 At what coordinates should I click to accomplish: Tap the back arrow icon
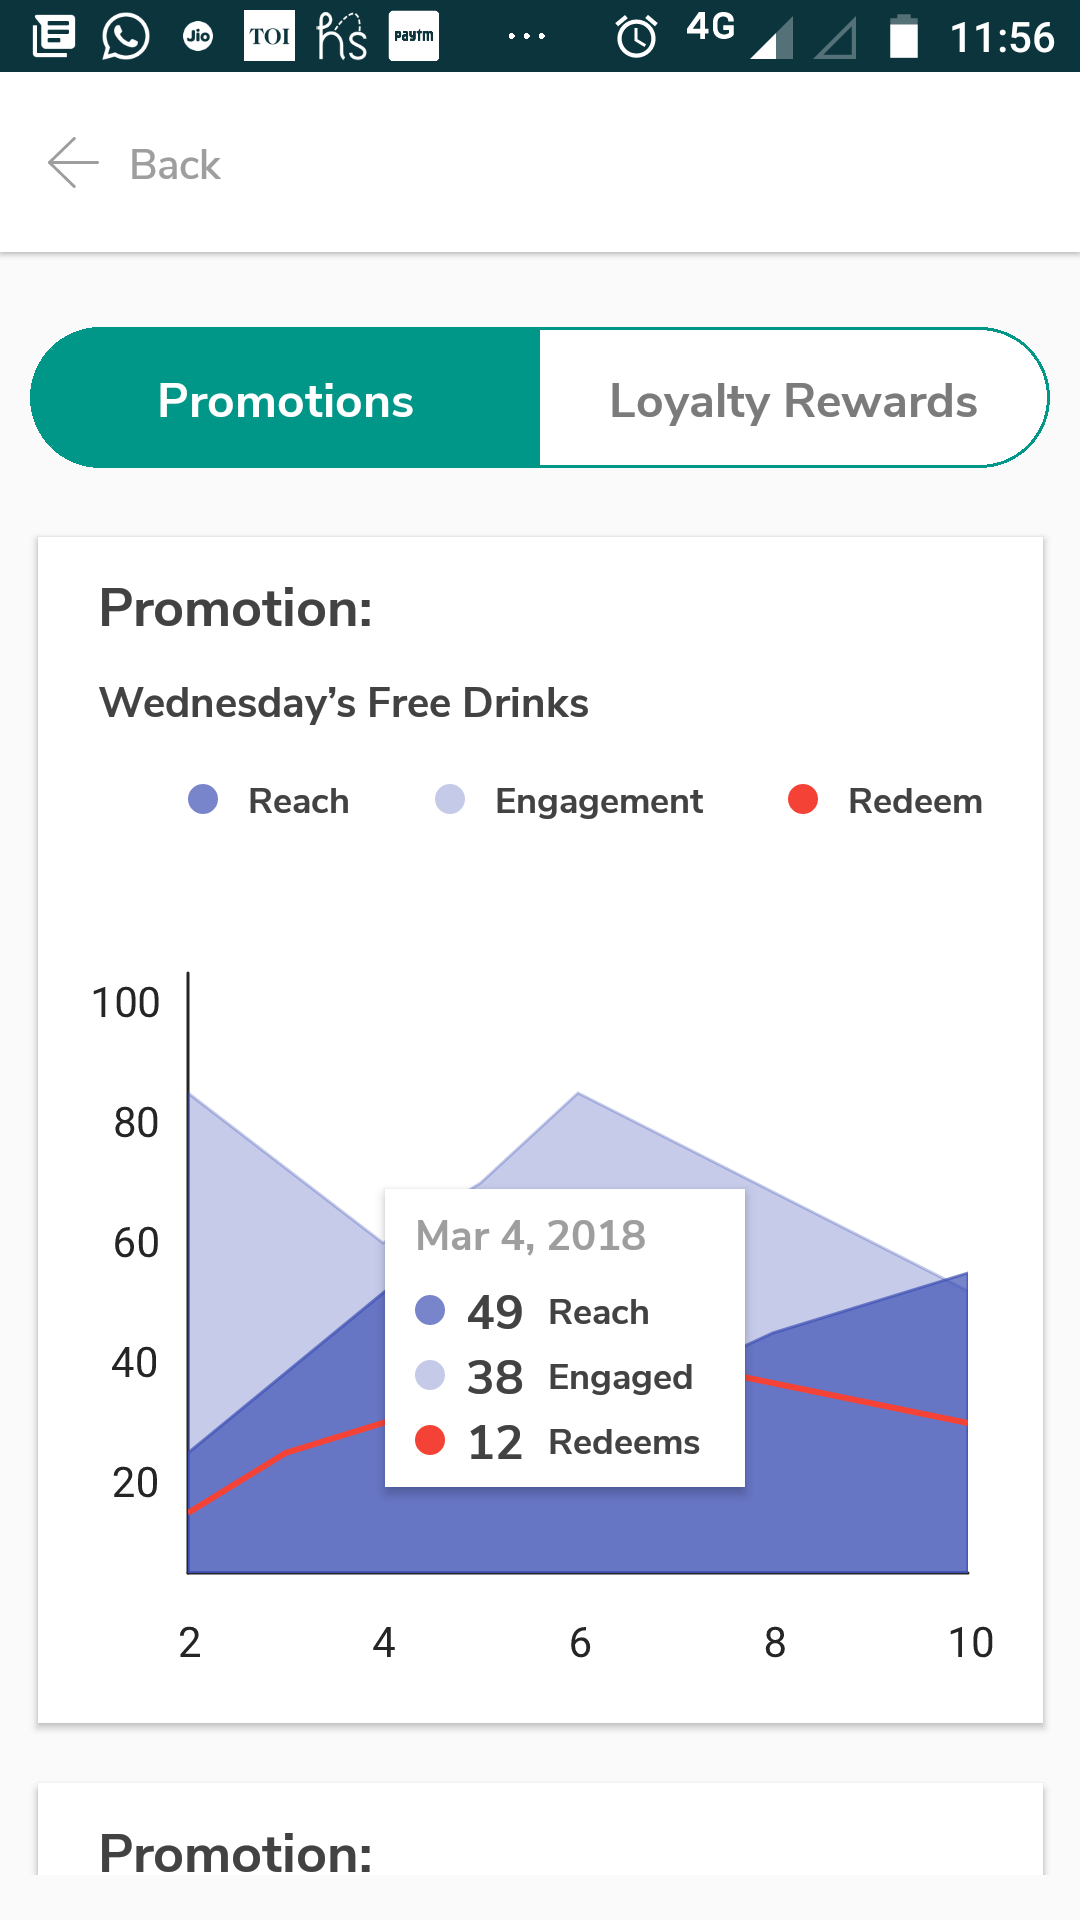(x=73, y=163)
